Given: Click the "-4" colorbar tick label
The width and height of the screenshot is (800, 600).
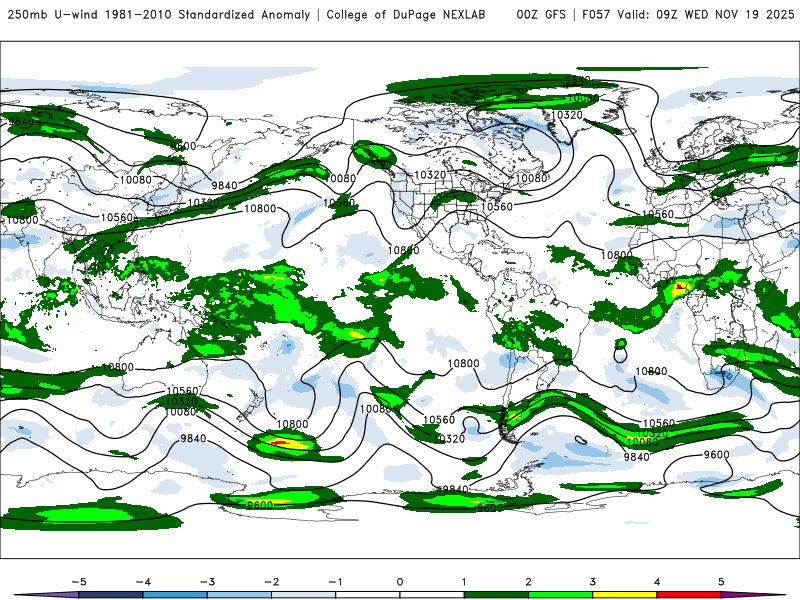Looking at the screenshot, I should [143, 582].
